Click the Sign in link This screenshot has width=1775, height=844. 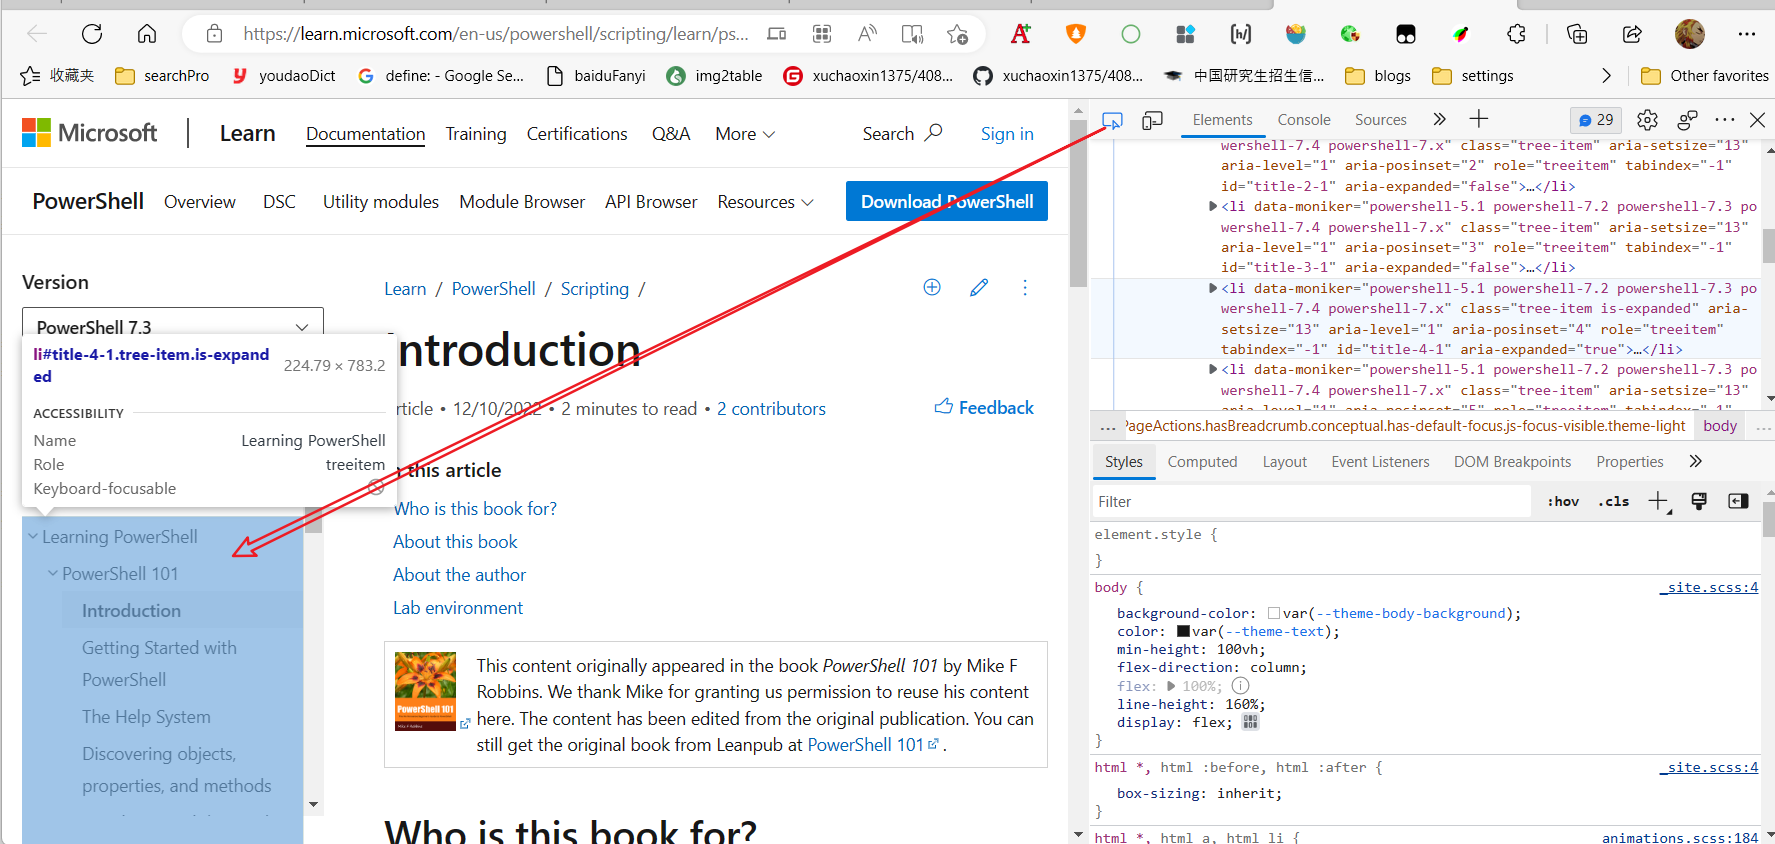(1007, 134)
